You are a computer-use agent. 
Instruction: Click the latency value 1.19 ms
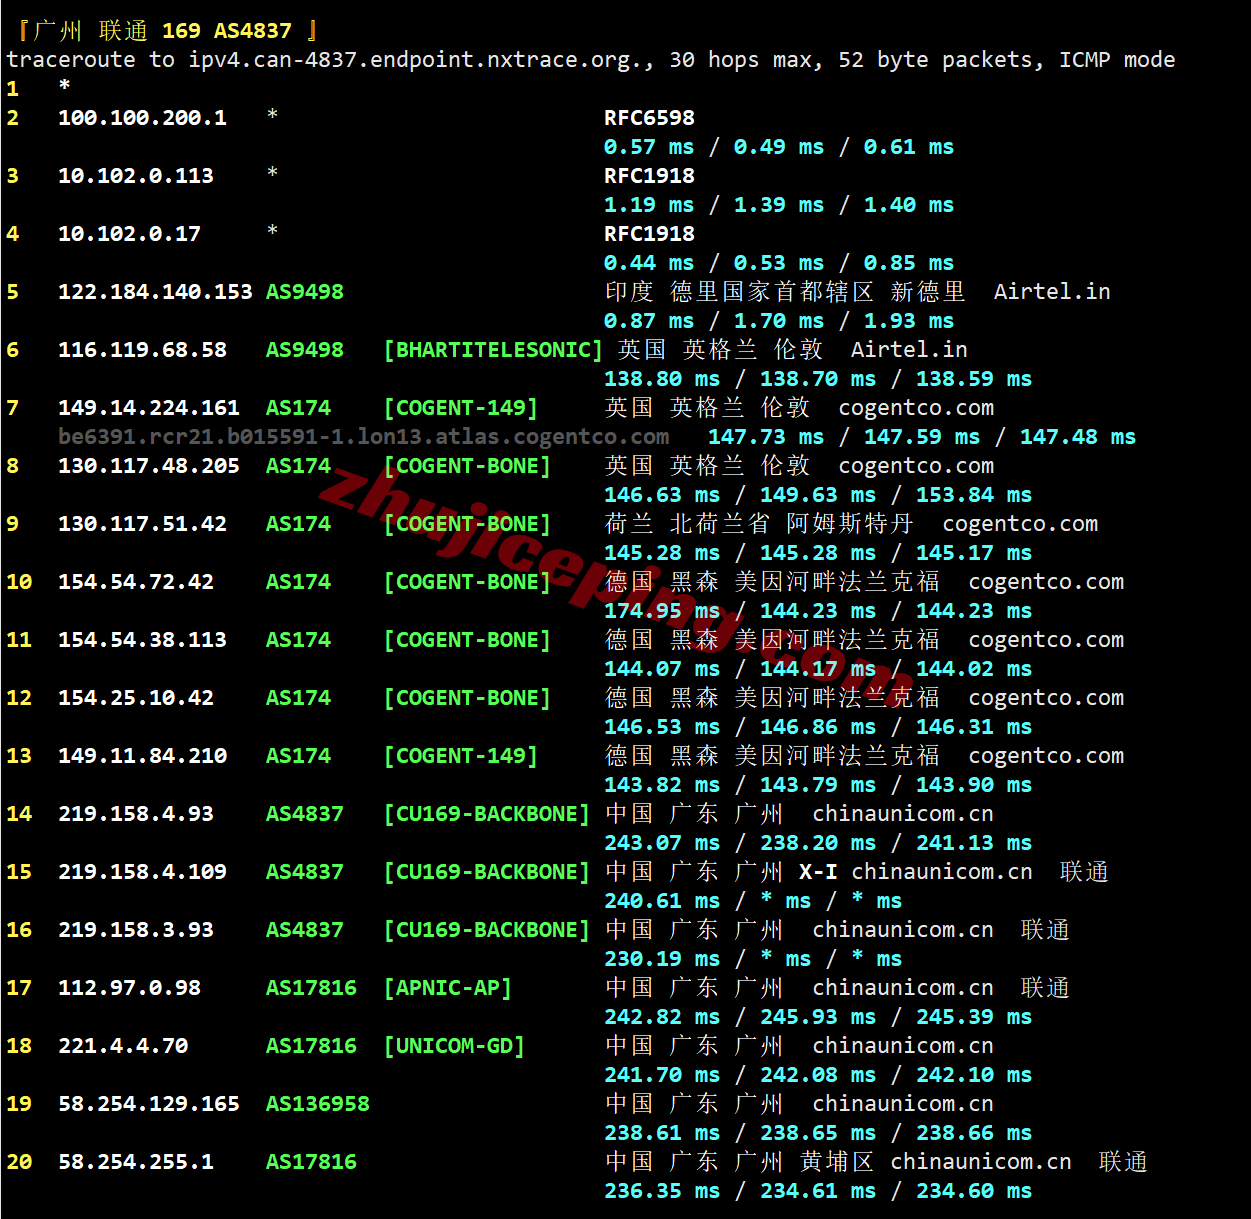(x=649, y=205)
